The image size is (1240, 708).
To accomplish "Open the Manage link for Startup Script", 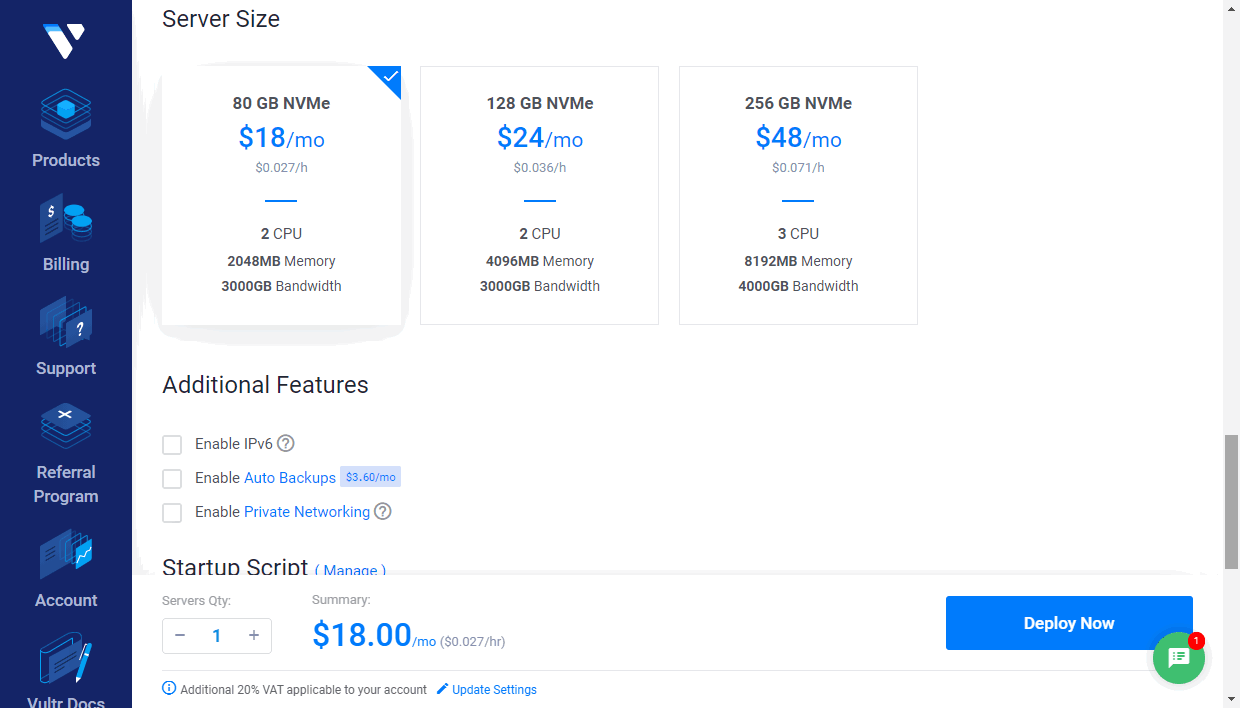I will click(350, 571).
